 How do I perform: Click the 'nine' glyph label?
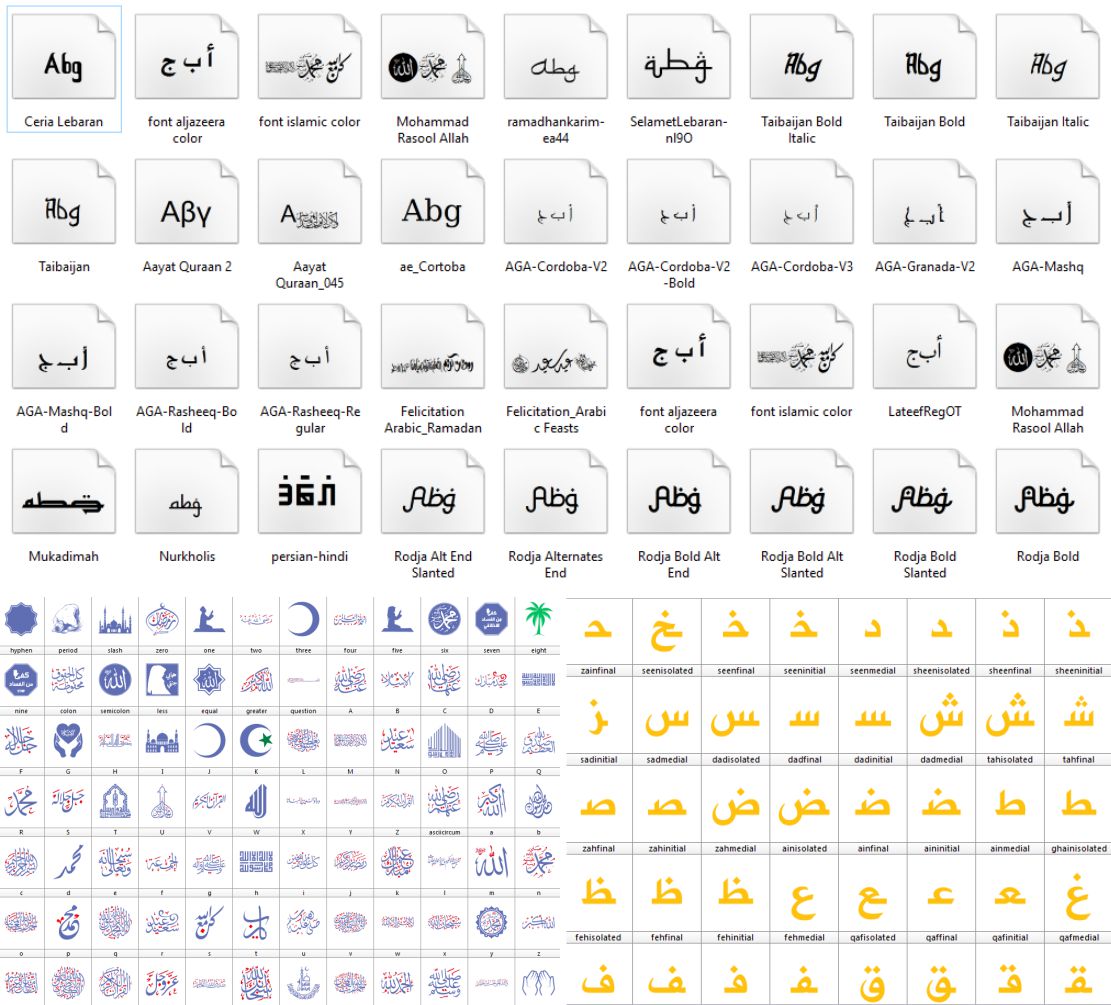click(x=21, y=711)
